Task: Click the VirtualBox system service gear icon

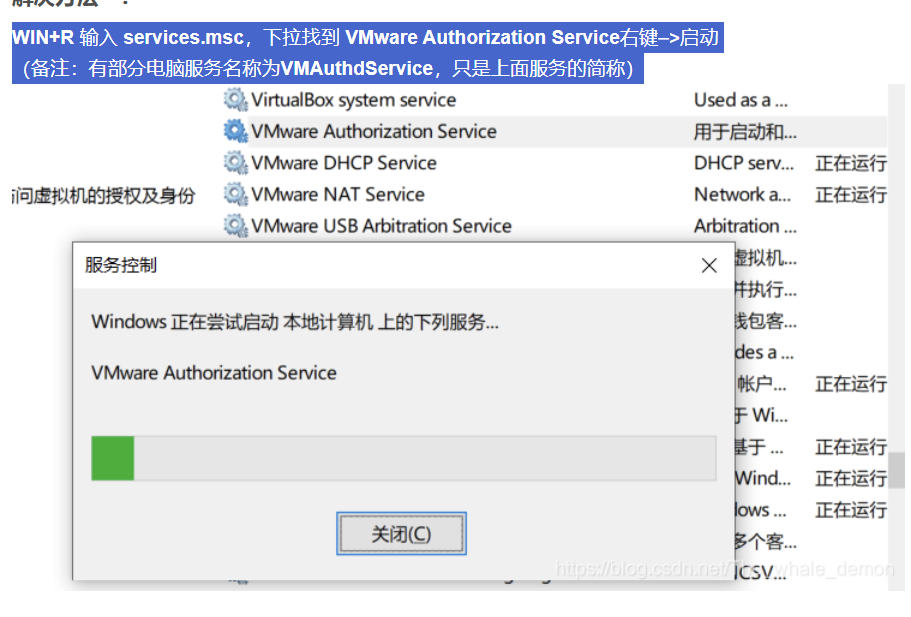Action: (235, 100)
